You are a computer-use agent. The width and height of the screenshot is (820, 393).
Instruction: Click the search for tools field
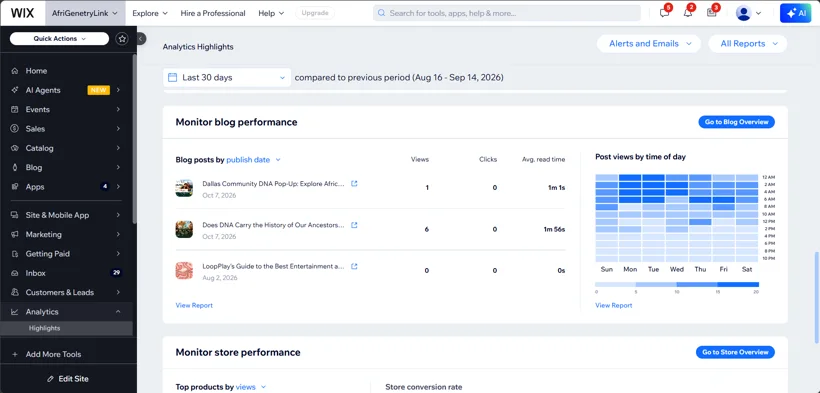(507, 13)
